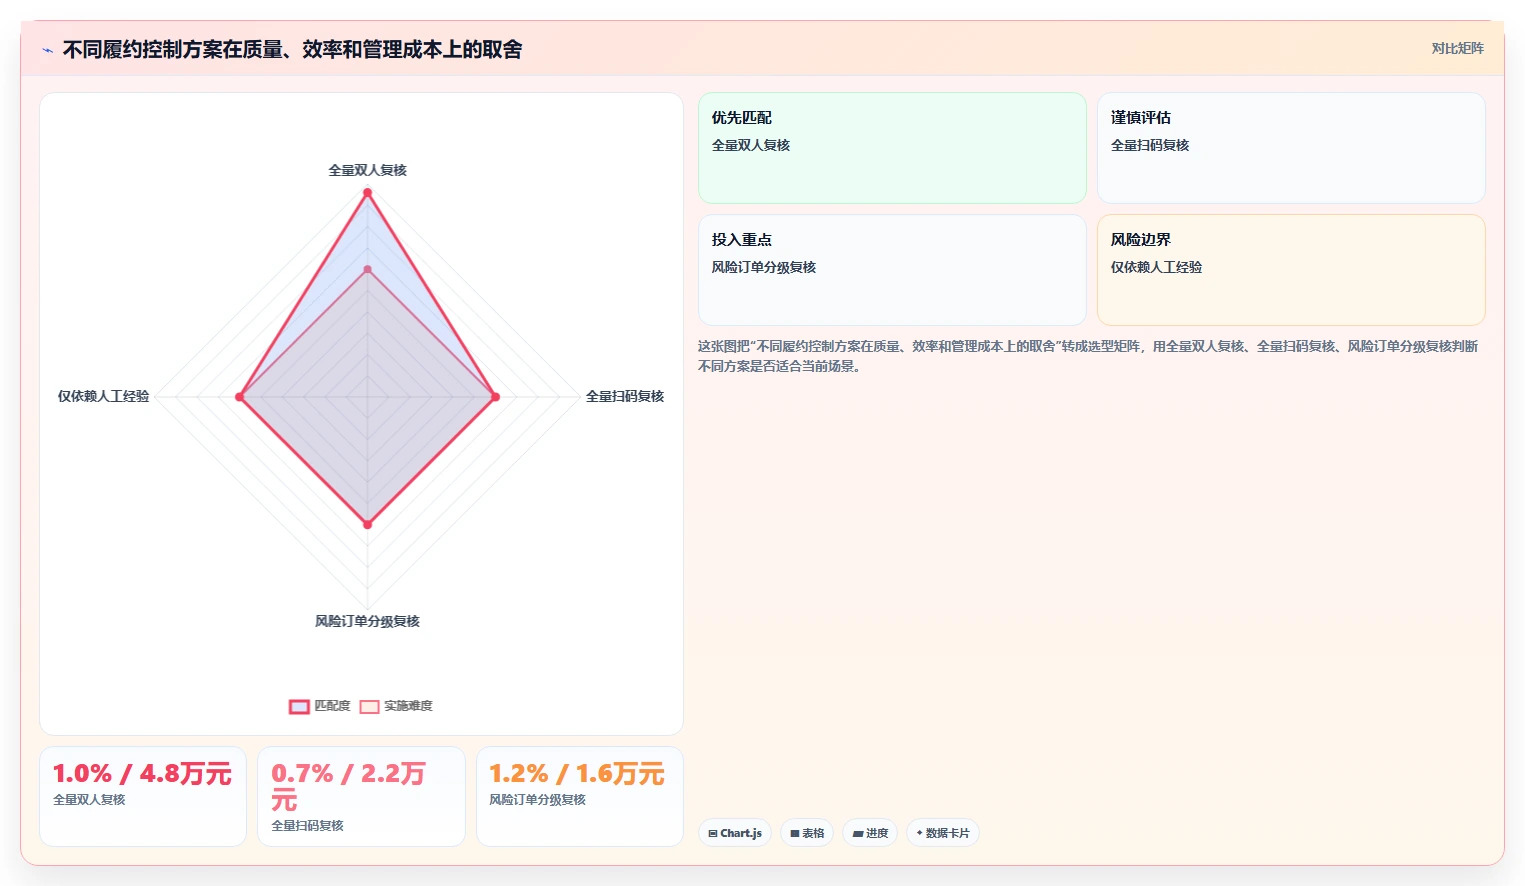Click the Chart.js tag icon
The width and height of the screenshot is (1525, 886).
pos(713,833)
